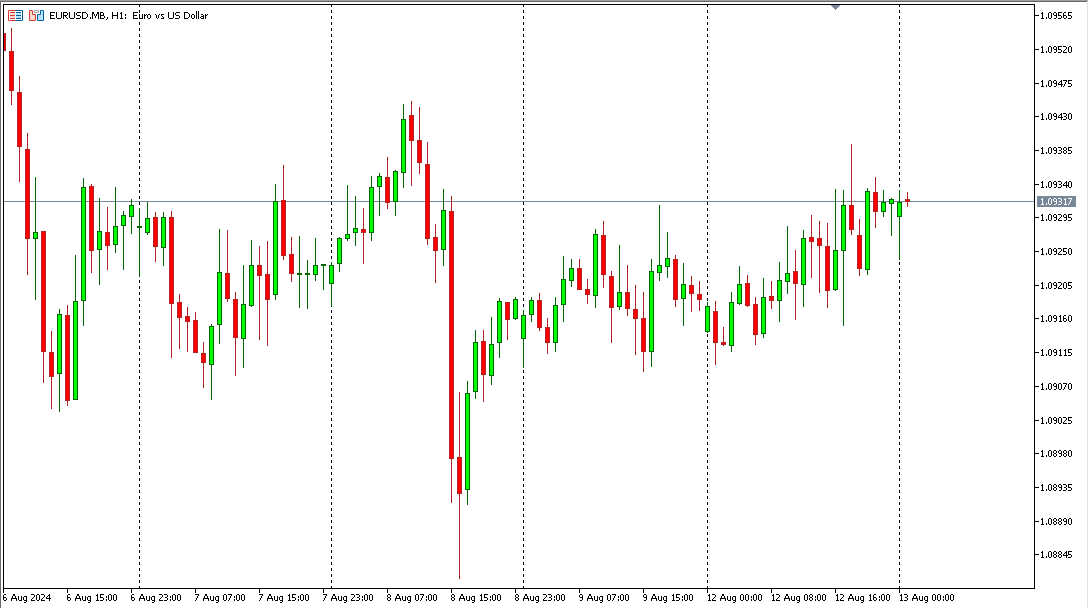Click the 1.09565 price scale label
Image resolution: width=1088 pixels, height=608 pixels.
1056,15
